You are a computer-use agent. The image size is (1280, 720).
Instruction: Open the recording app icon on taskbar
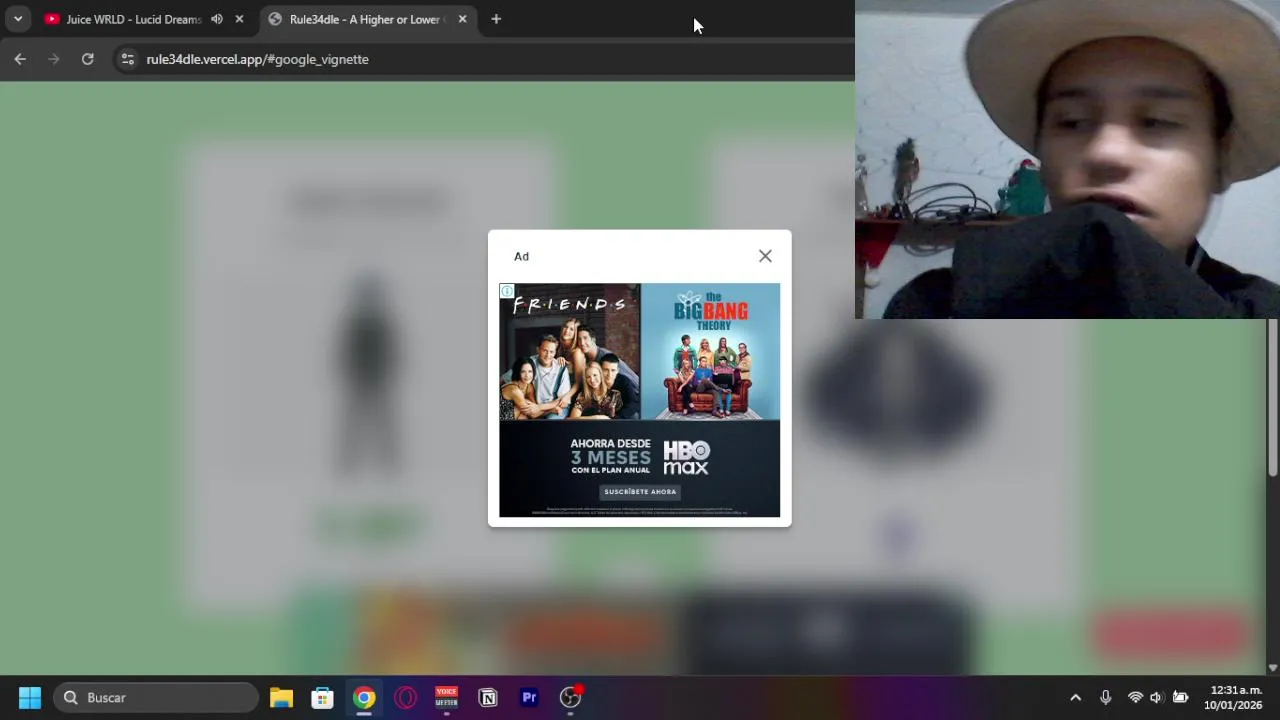pos(570,697)
